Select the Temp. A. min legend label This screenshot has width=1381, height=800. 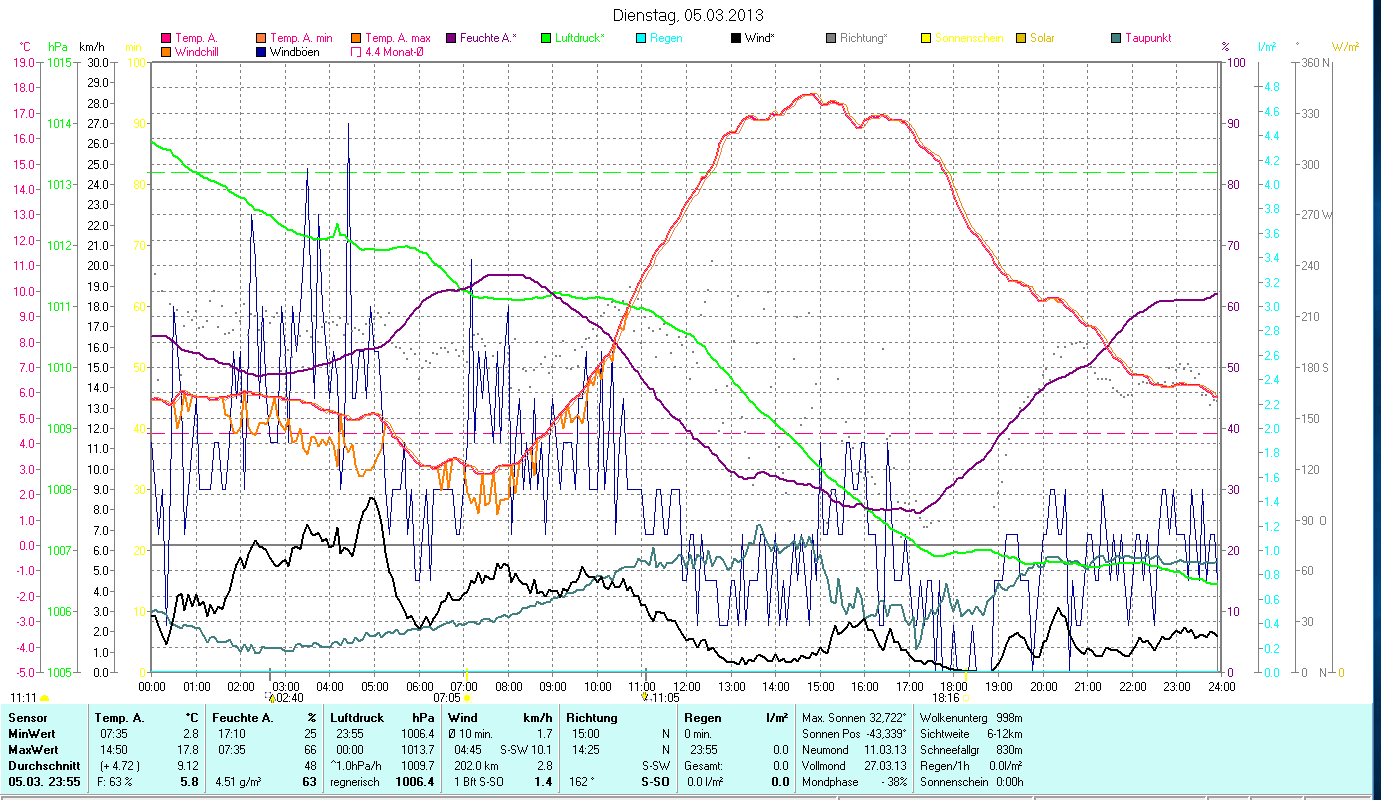pos(298,38)
